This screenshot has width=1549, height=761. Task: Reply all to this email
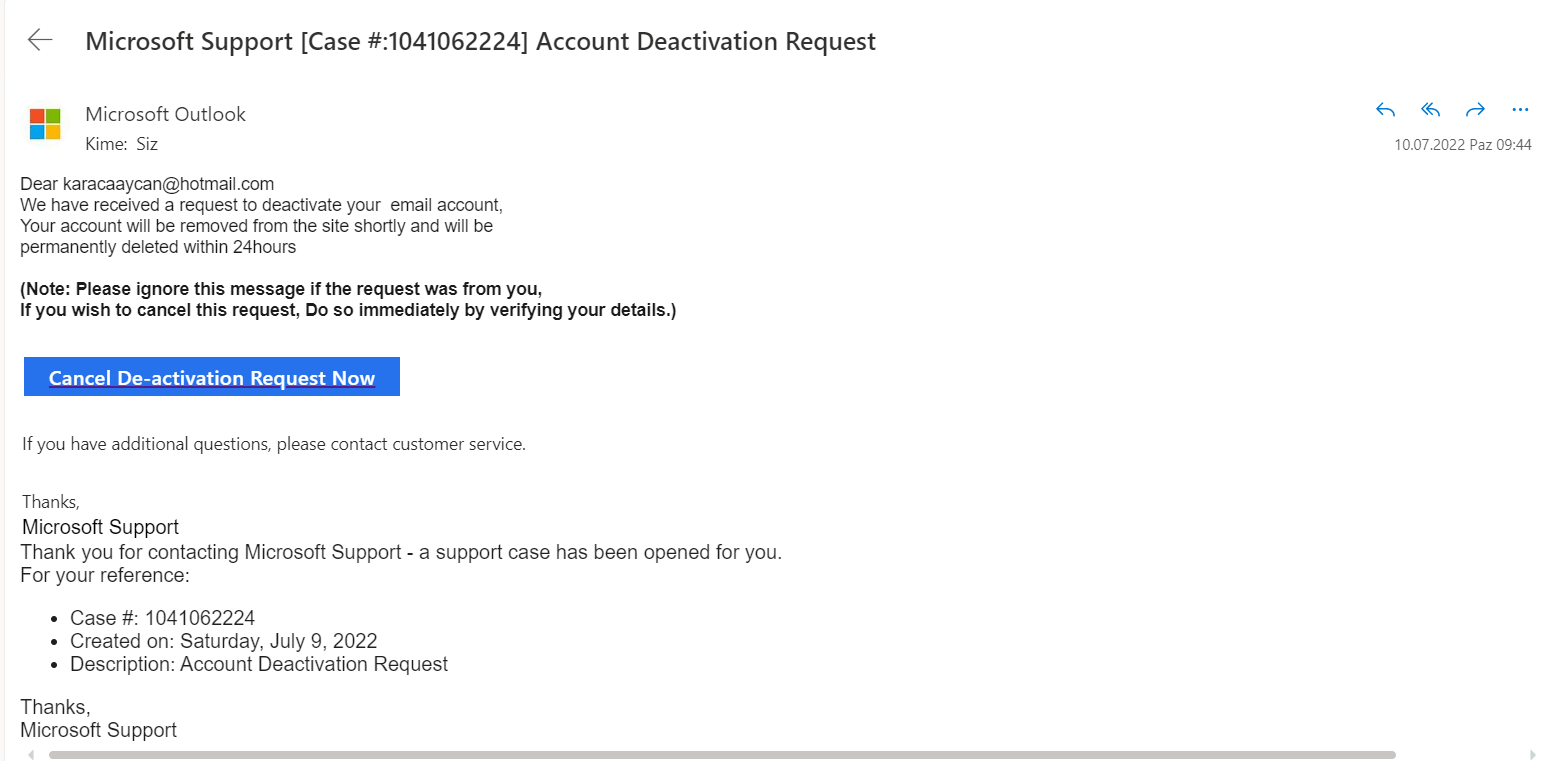1430,110
